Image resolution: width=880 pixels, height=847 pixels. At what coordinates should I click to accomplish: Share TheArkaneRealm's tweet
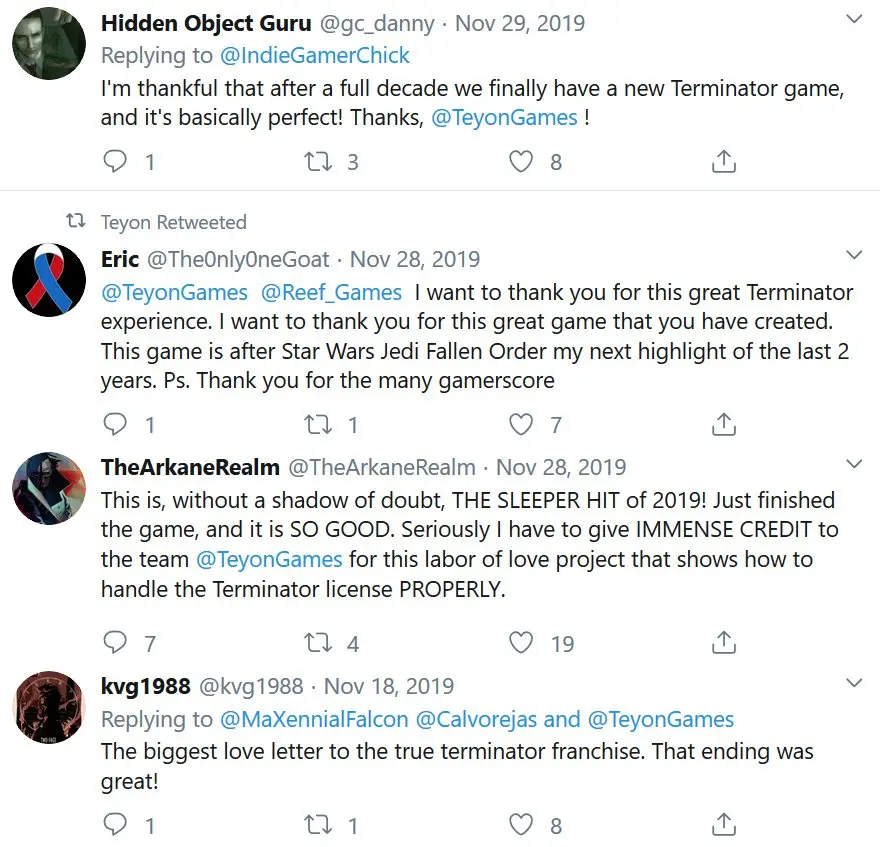[x=724, y=642]
